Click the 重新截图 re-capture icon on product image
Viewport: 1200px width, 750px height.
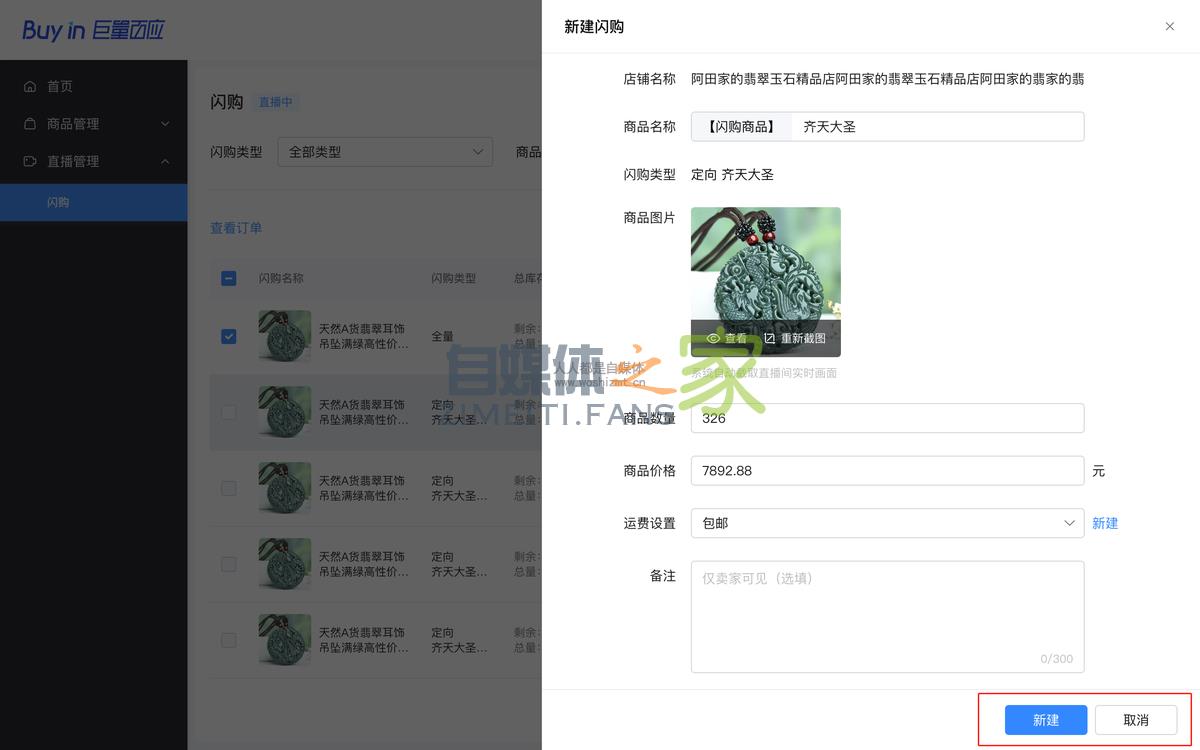768,338
